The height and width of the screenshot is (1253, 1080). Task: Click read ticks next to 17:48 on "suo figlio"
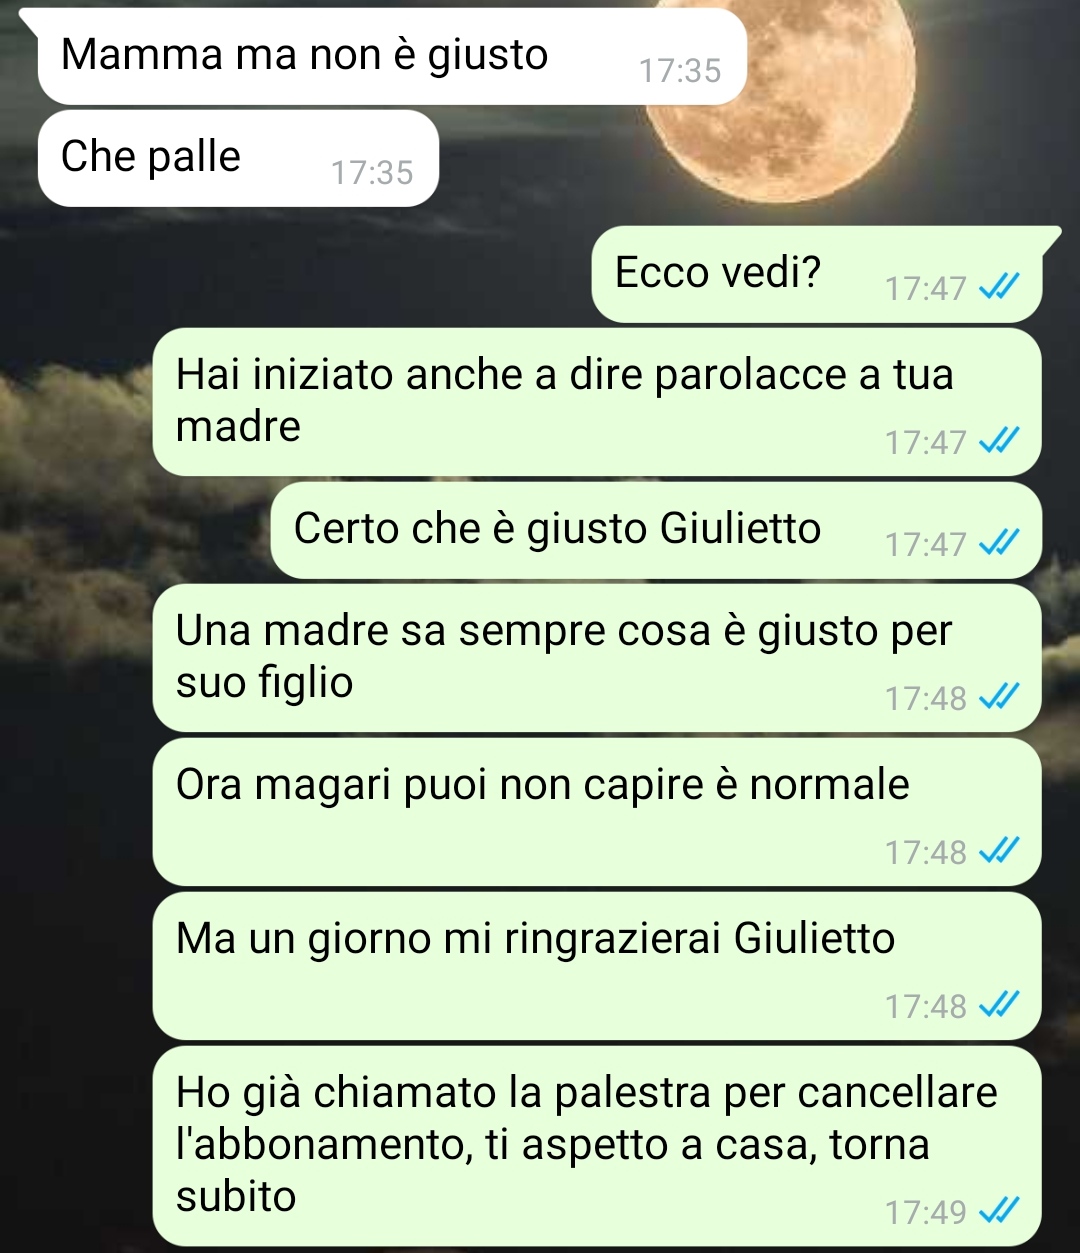tap(999, 697)
